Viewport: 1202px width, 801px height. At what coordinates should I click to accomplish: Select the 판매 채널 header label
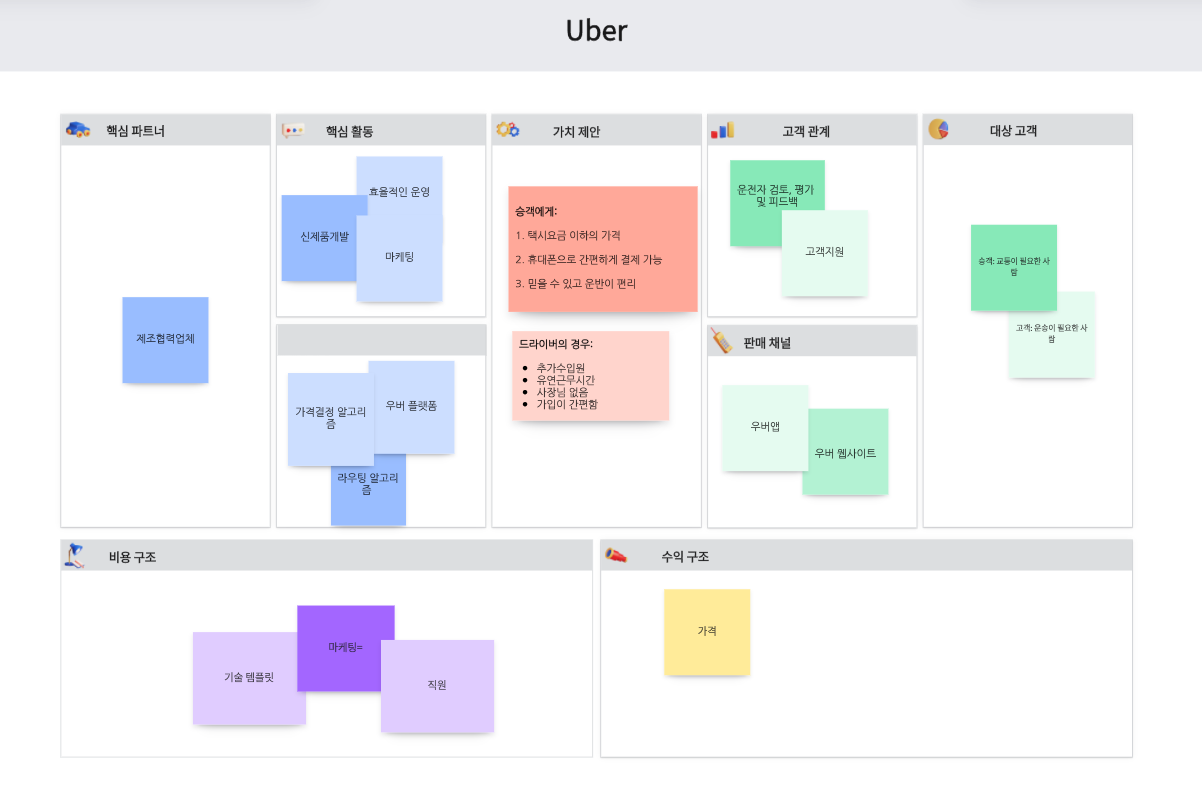[x=768, y=343]
